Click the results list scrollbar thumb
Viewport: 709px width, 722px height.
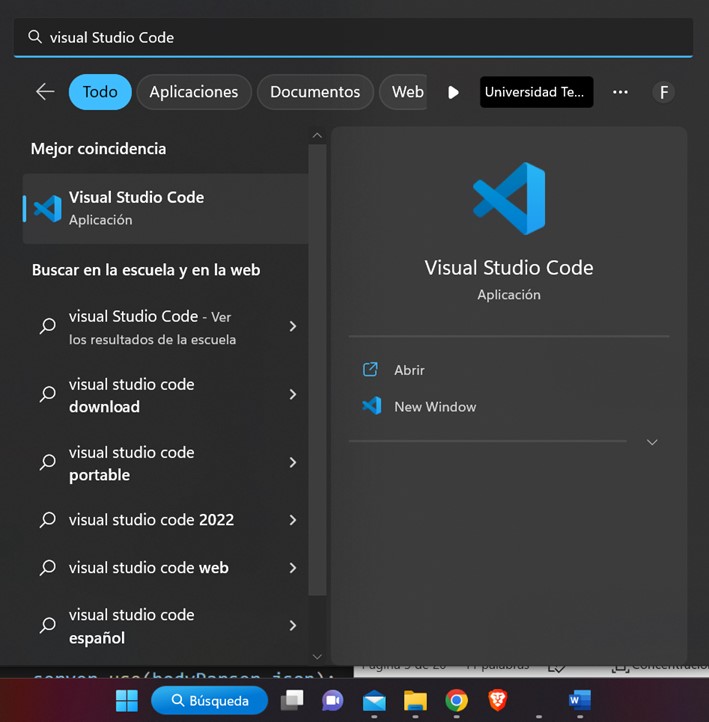coord(317,370)
